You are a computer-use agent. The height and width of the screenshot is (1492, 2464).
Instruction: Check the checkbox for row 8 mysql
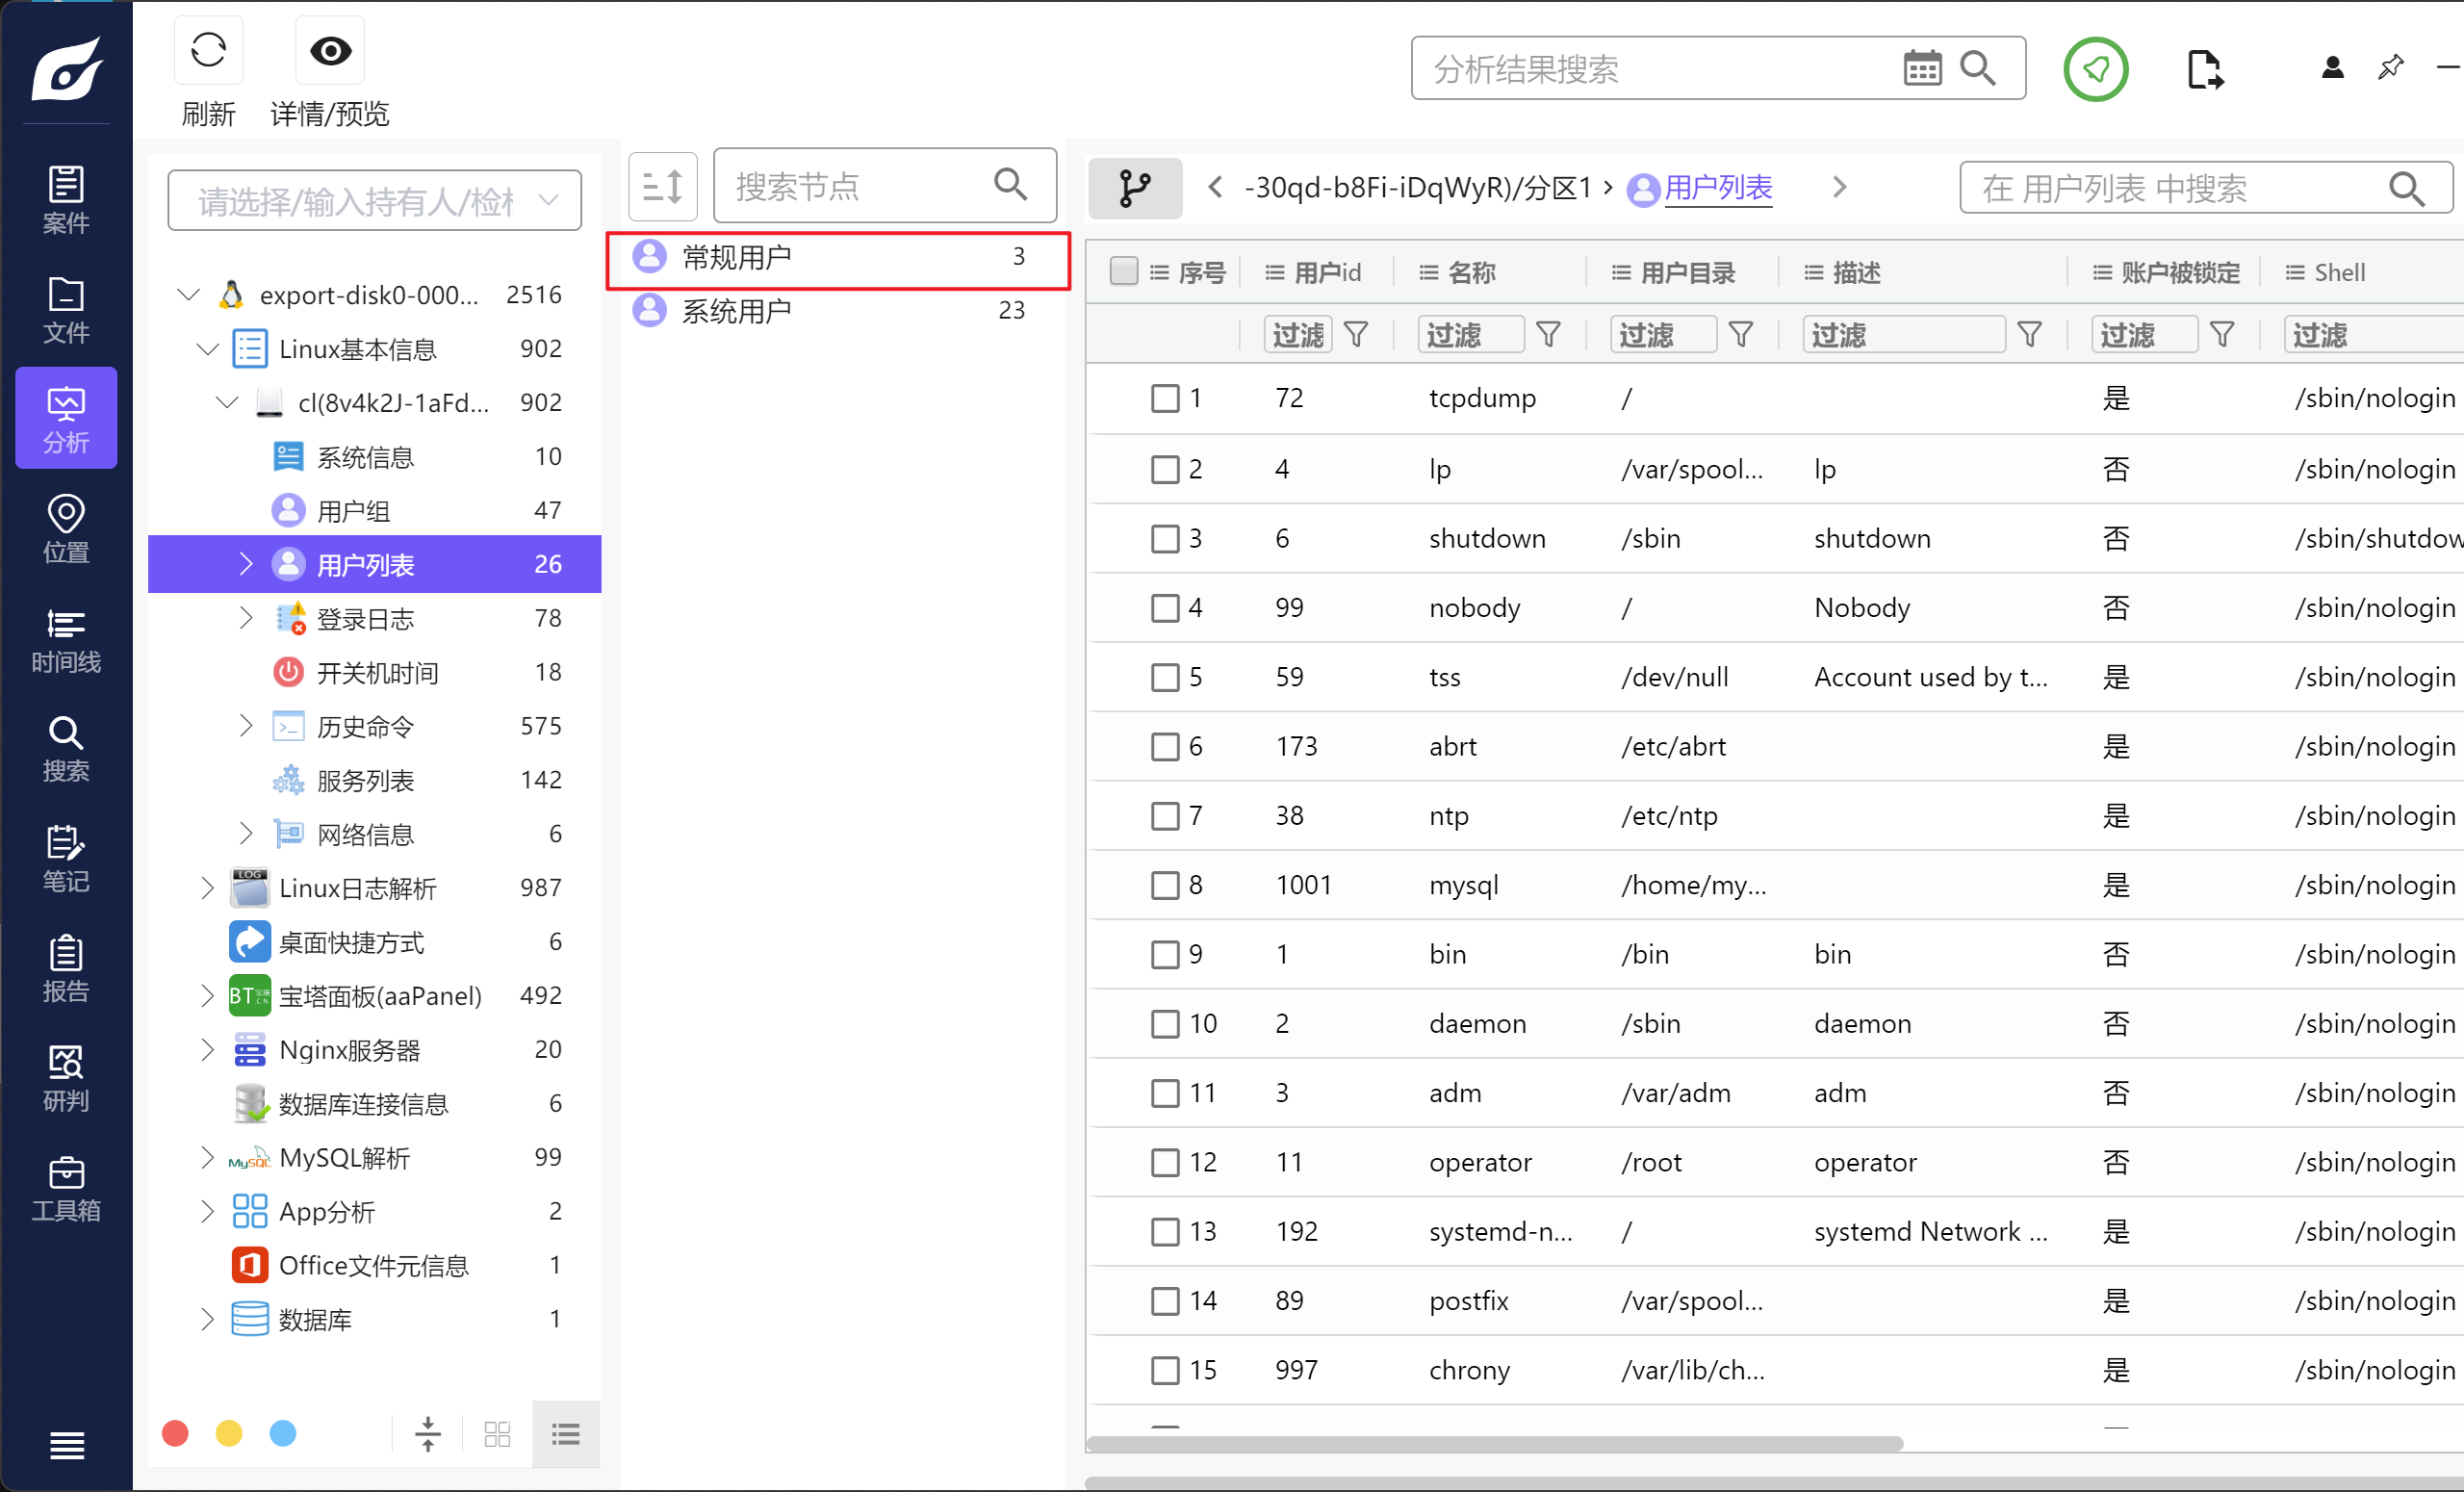(x=1165, y=885)
